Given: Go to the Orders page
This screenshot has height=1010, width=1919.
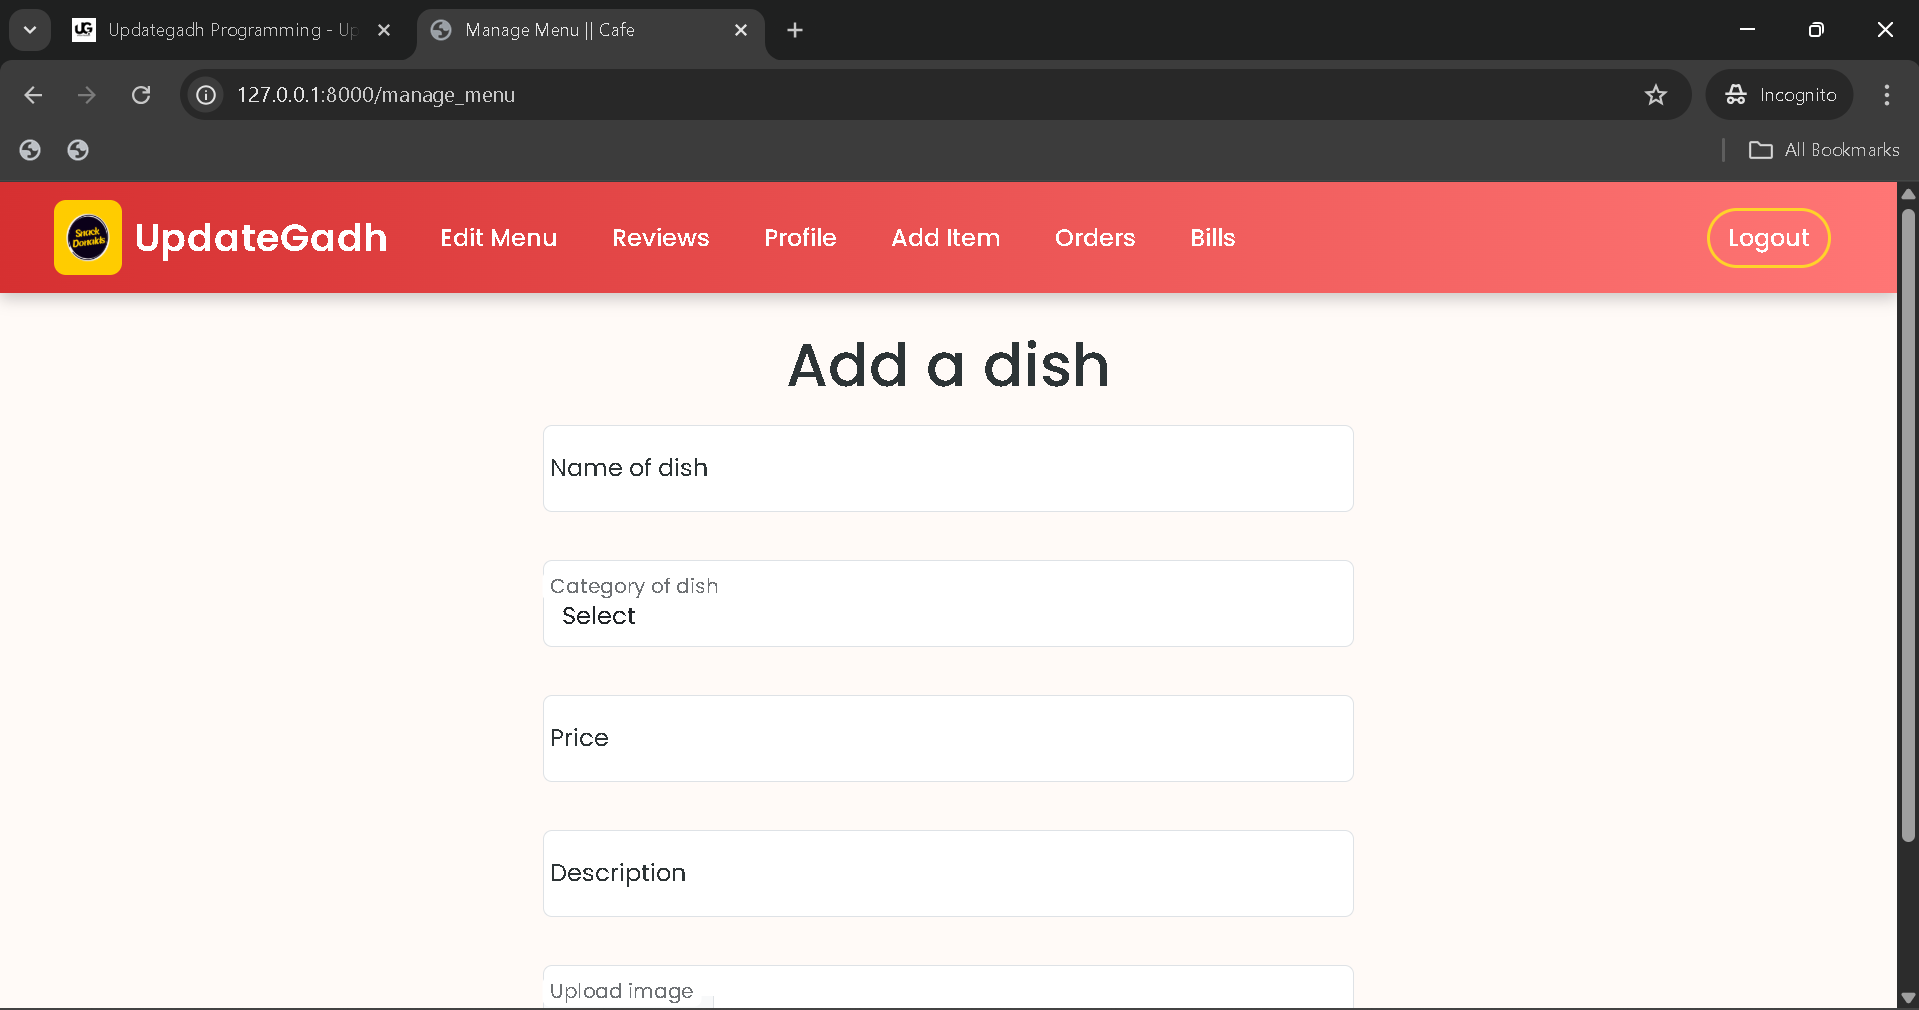Looking at the screenshot, I should click(x=1094, y=238).
